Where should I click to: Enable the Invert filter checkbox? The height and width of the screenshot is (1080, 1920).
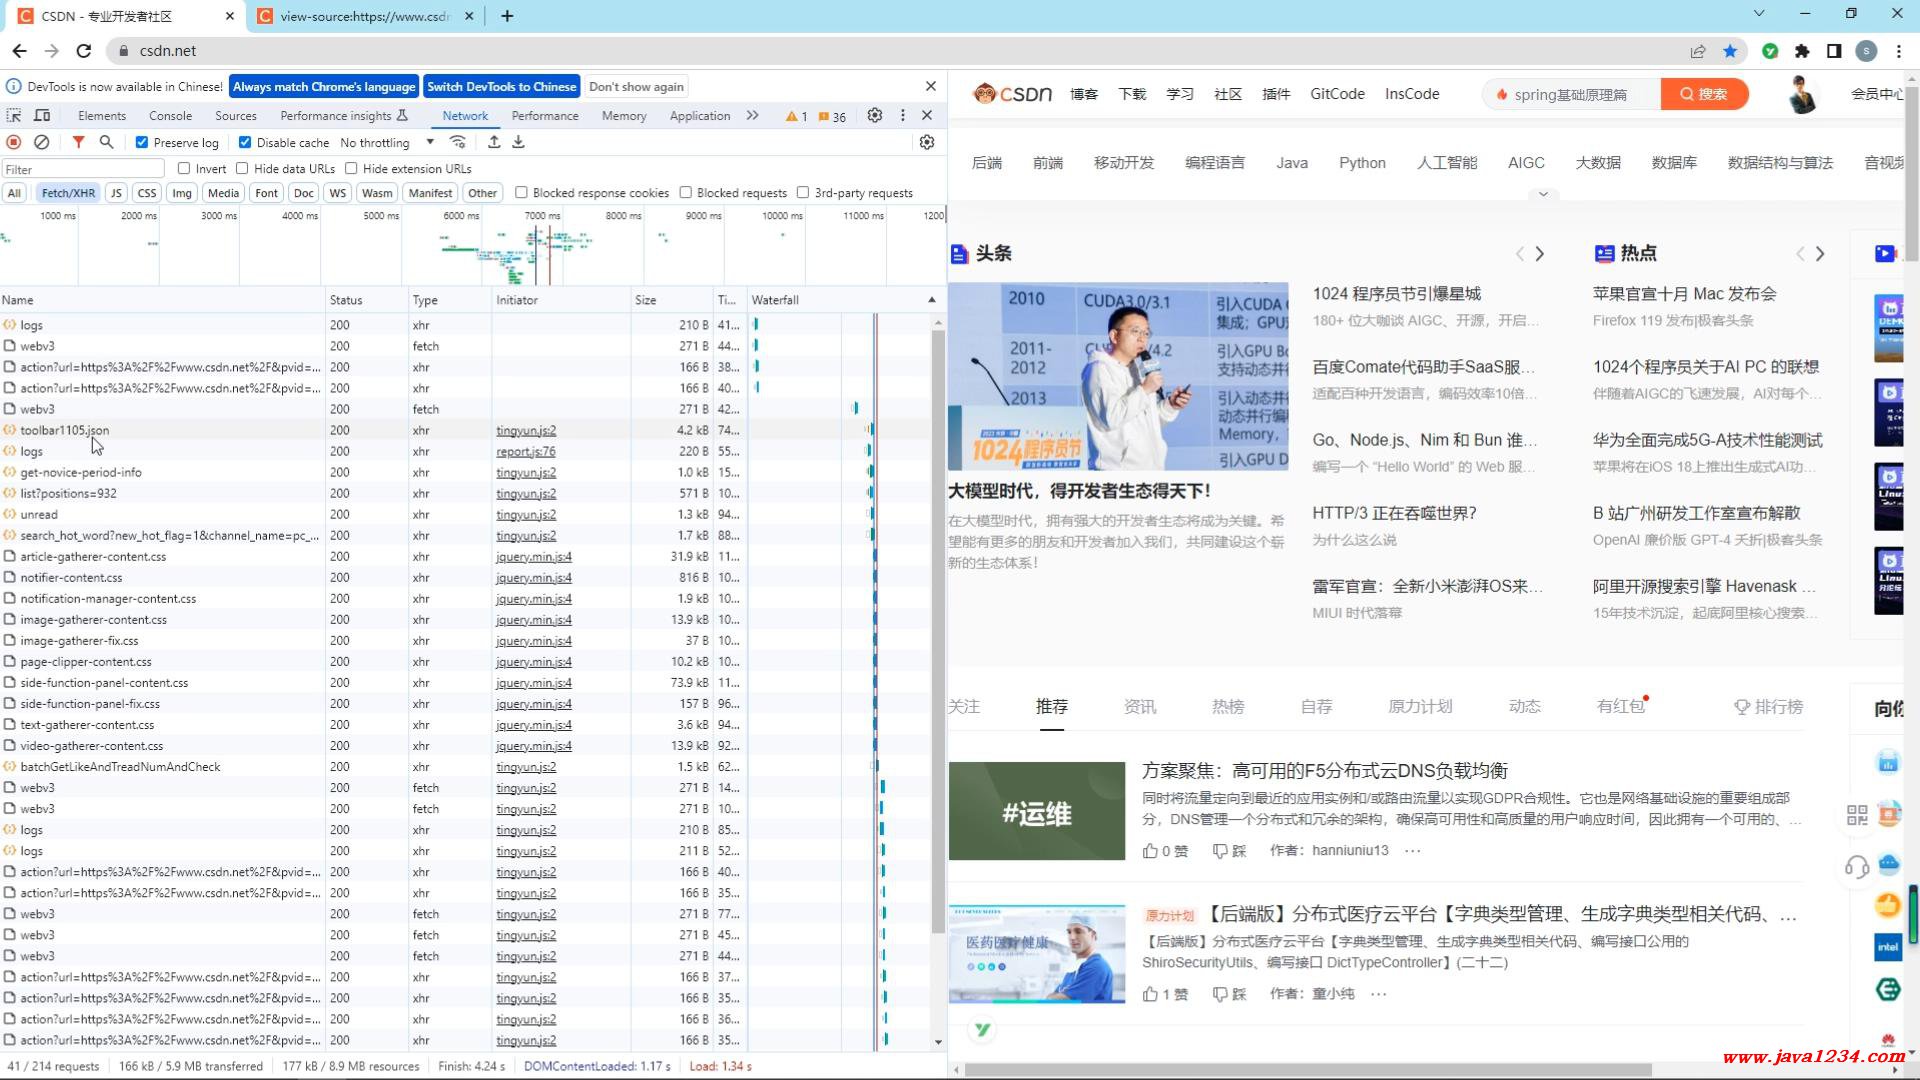pyautogui.click(x=184, y=168)
